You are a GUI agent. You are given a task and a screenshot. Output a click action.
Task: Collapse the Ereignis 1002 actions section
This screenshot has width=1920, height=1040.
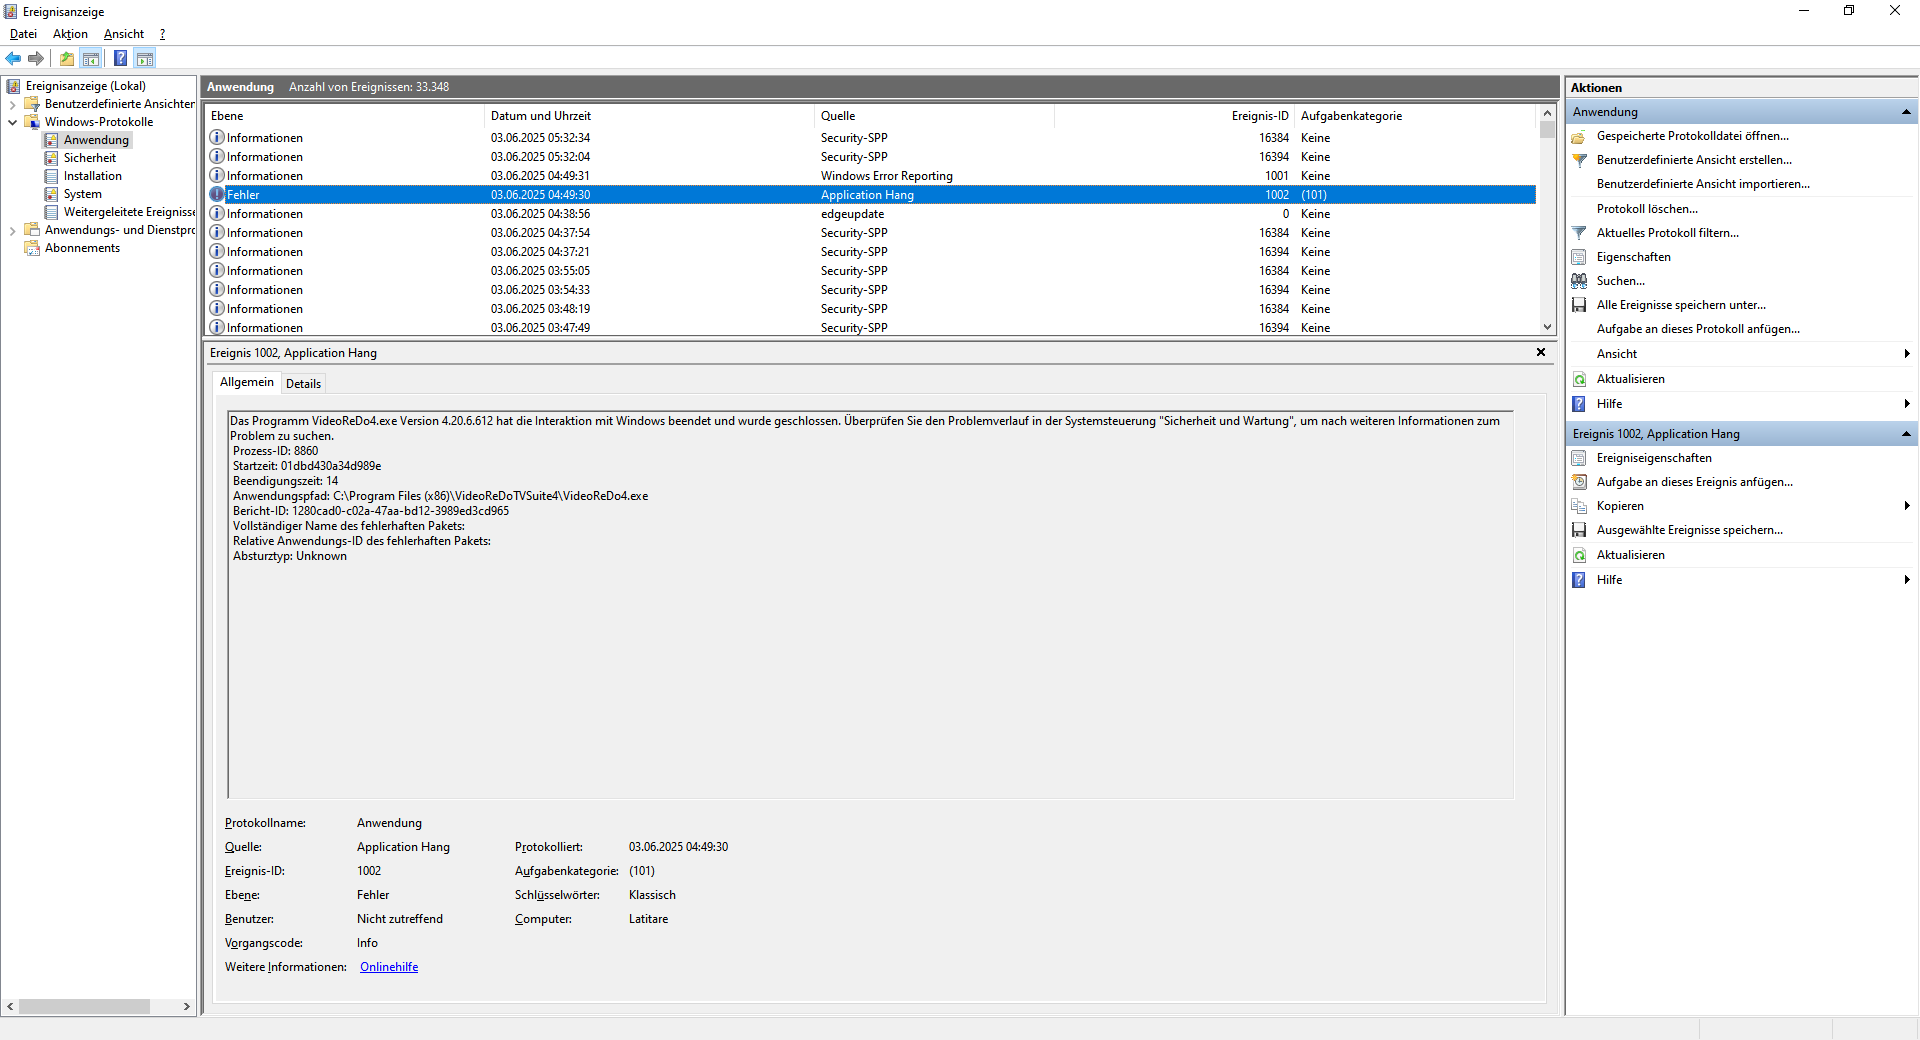tap(1906, 434)
